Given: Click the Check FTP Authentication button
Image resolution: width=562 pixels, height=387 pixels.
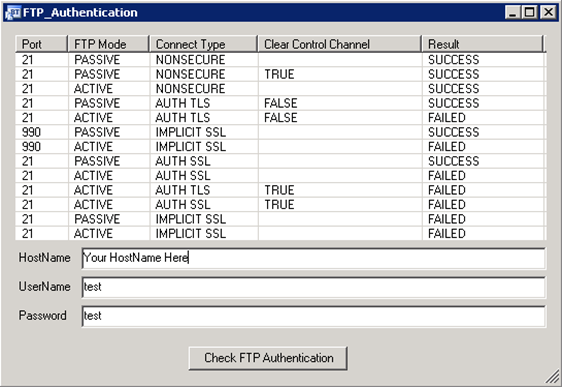Looking at the screenshot, I should point(268,358).
